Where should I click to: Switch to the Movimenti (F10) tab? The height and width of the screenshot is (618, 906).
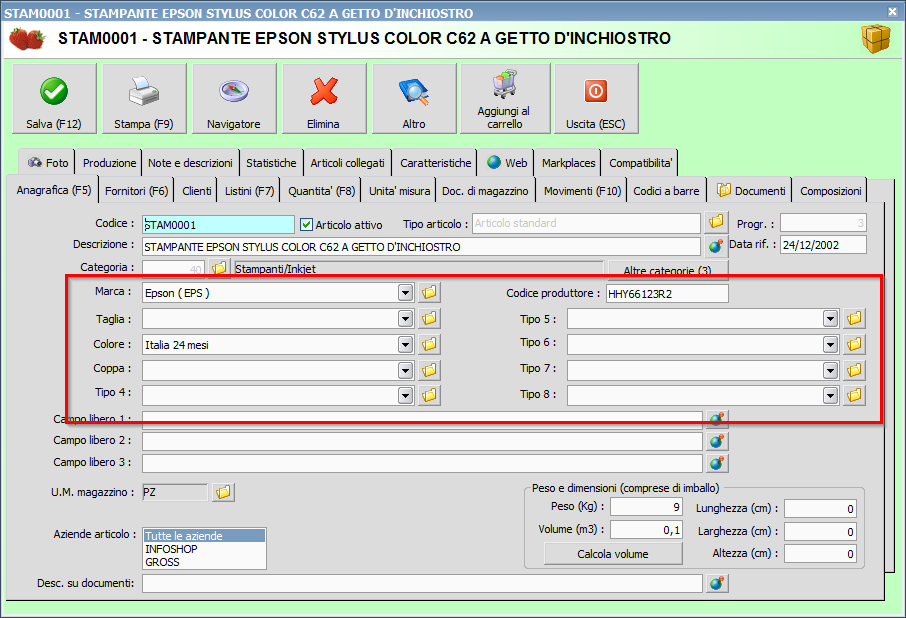click(x=582, y=191)
